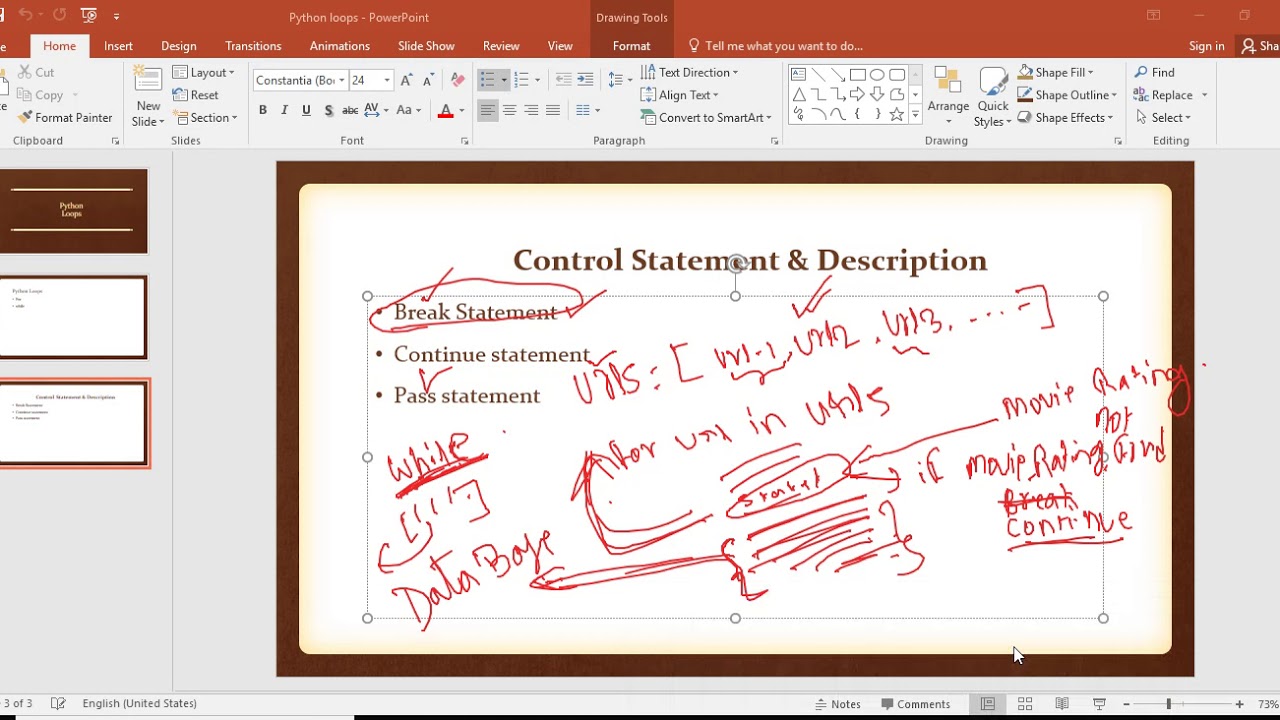Open the Home tab

point(59,46)
